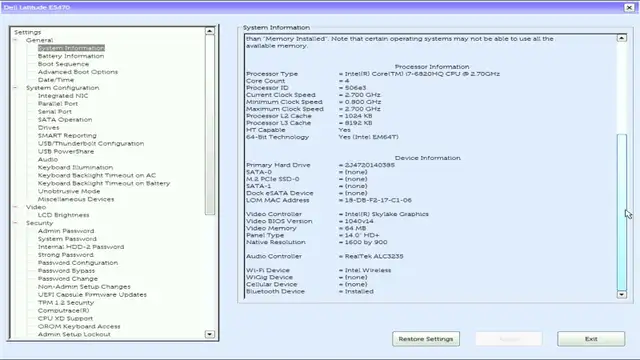Click the Panel Type value 14.0" HD+
Image resolution: width=640 pixels, height=360 pixels.
point(362,235)
